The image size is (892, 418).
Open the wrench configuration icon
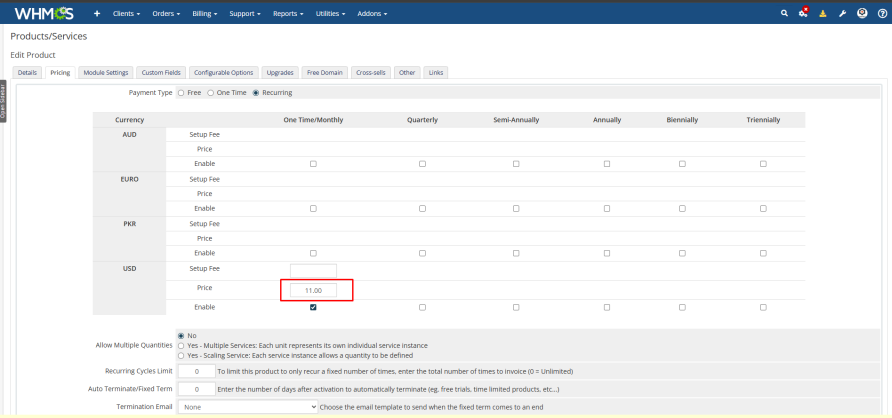842,14
